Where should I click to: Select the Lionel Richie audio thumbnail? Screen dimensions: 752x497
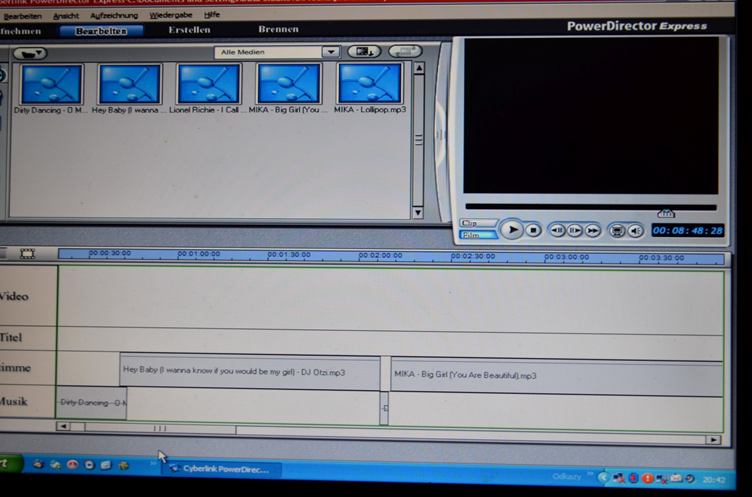(208, 84)
